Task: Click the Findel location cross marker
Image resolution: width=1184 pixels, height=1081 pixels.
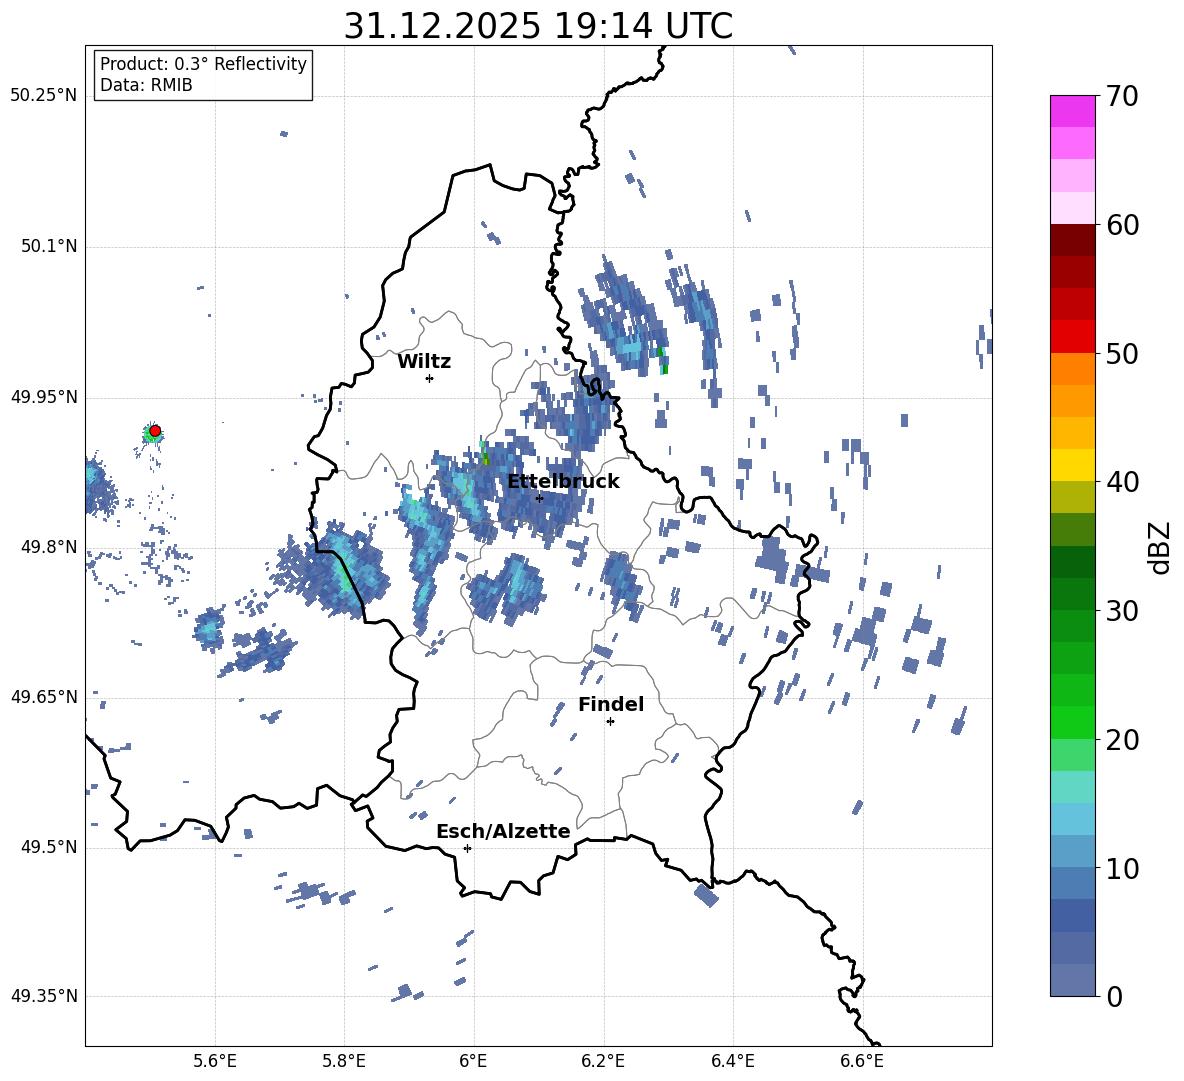Action: (x=610, y=721)
